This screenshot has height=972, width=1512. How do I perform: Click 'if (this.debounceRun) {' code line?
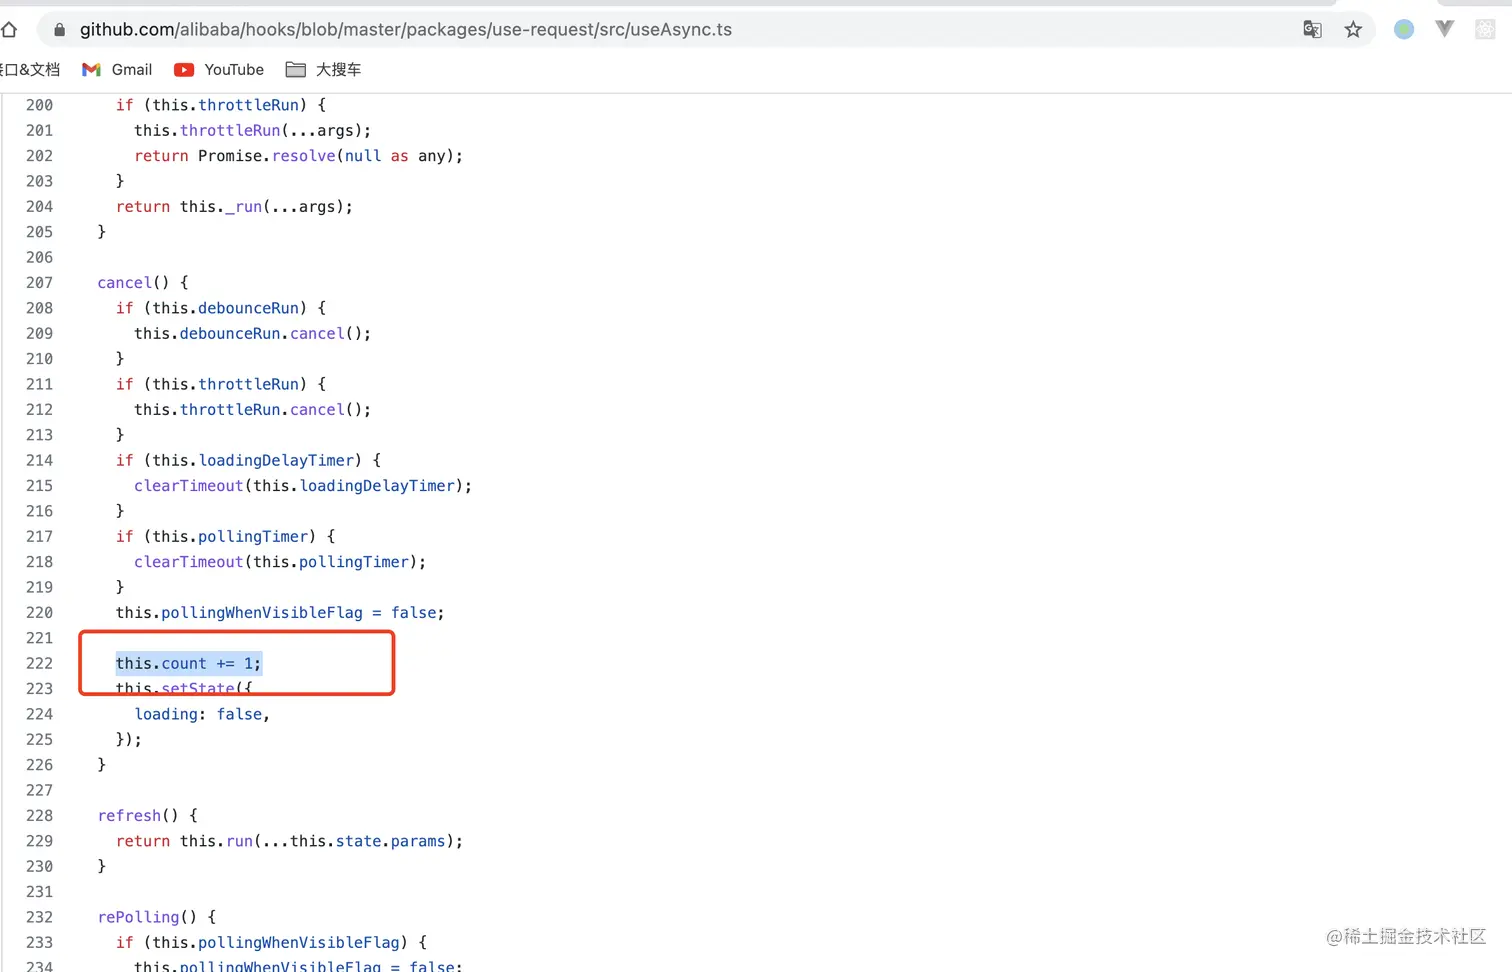pos(221,308)
